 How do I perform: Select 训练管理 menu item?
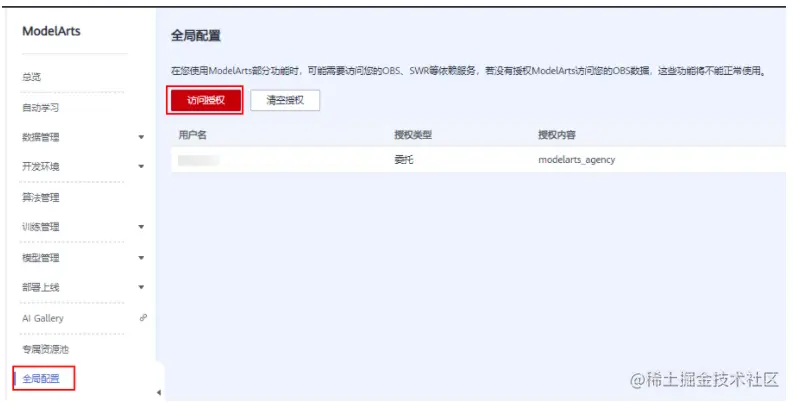(x=40, y=227)
